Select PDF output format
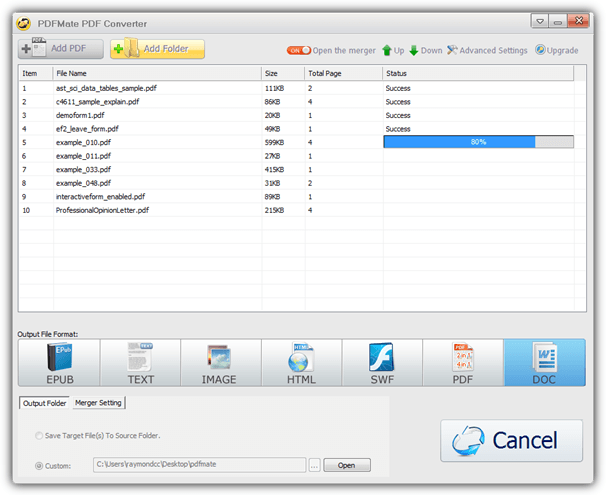Image resolution: width=606 pixels, height=495 pixels. click(463, 362)
